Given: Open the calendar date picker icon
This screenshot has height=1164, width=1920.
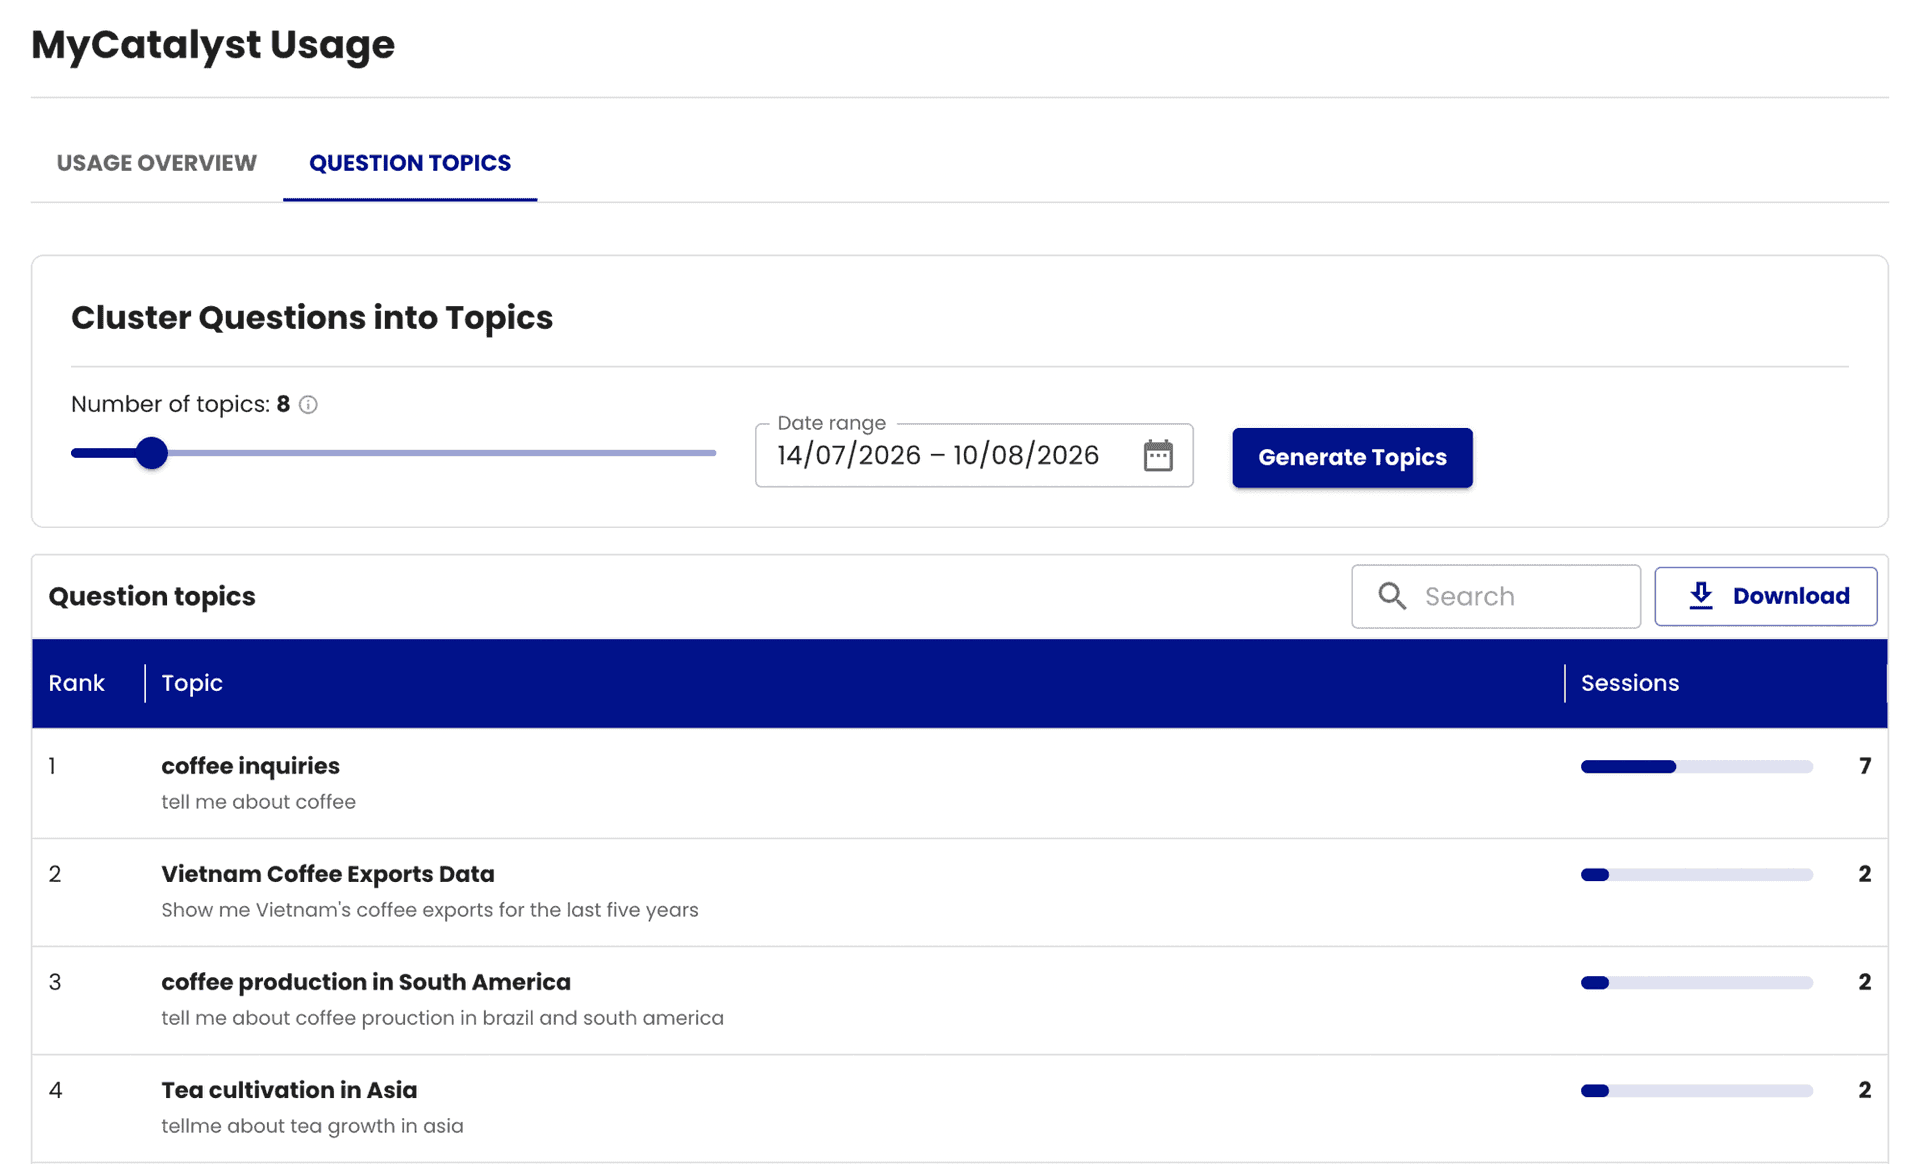Looking at the screenshot, I should [x=1157, y=456].
